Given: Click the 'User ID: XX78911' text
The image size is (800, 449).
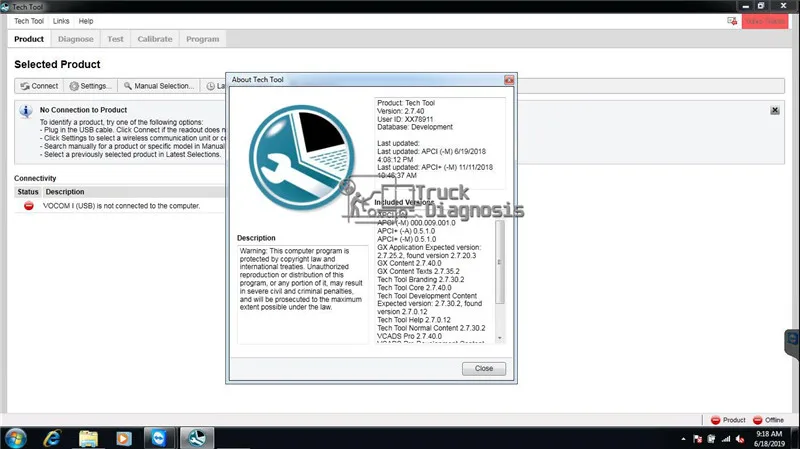Looking at the screenshot, I should 405,119.
